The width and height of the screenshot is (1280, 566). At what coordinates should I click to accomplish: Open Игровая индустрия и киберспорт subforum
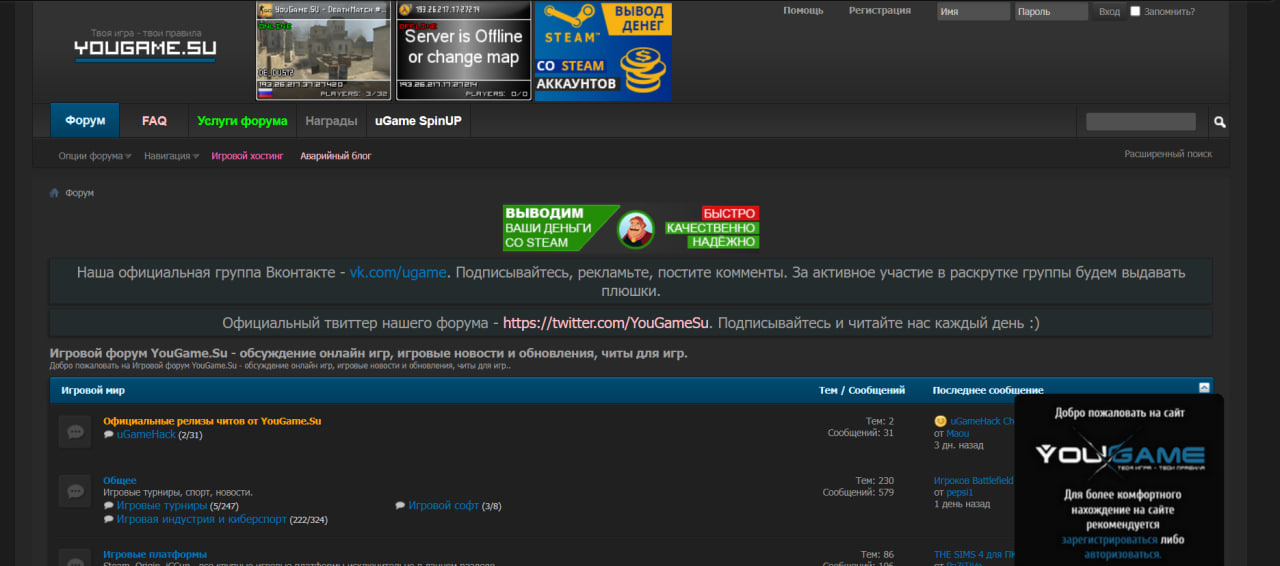(202, 520)
